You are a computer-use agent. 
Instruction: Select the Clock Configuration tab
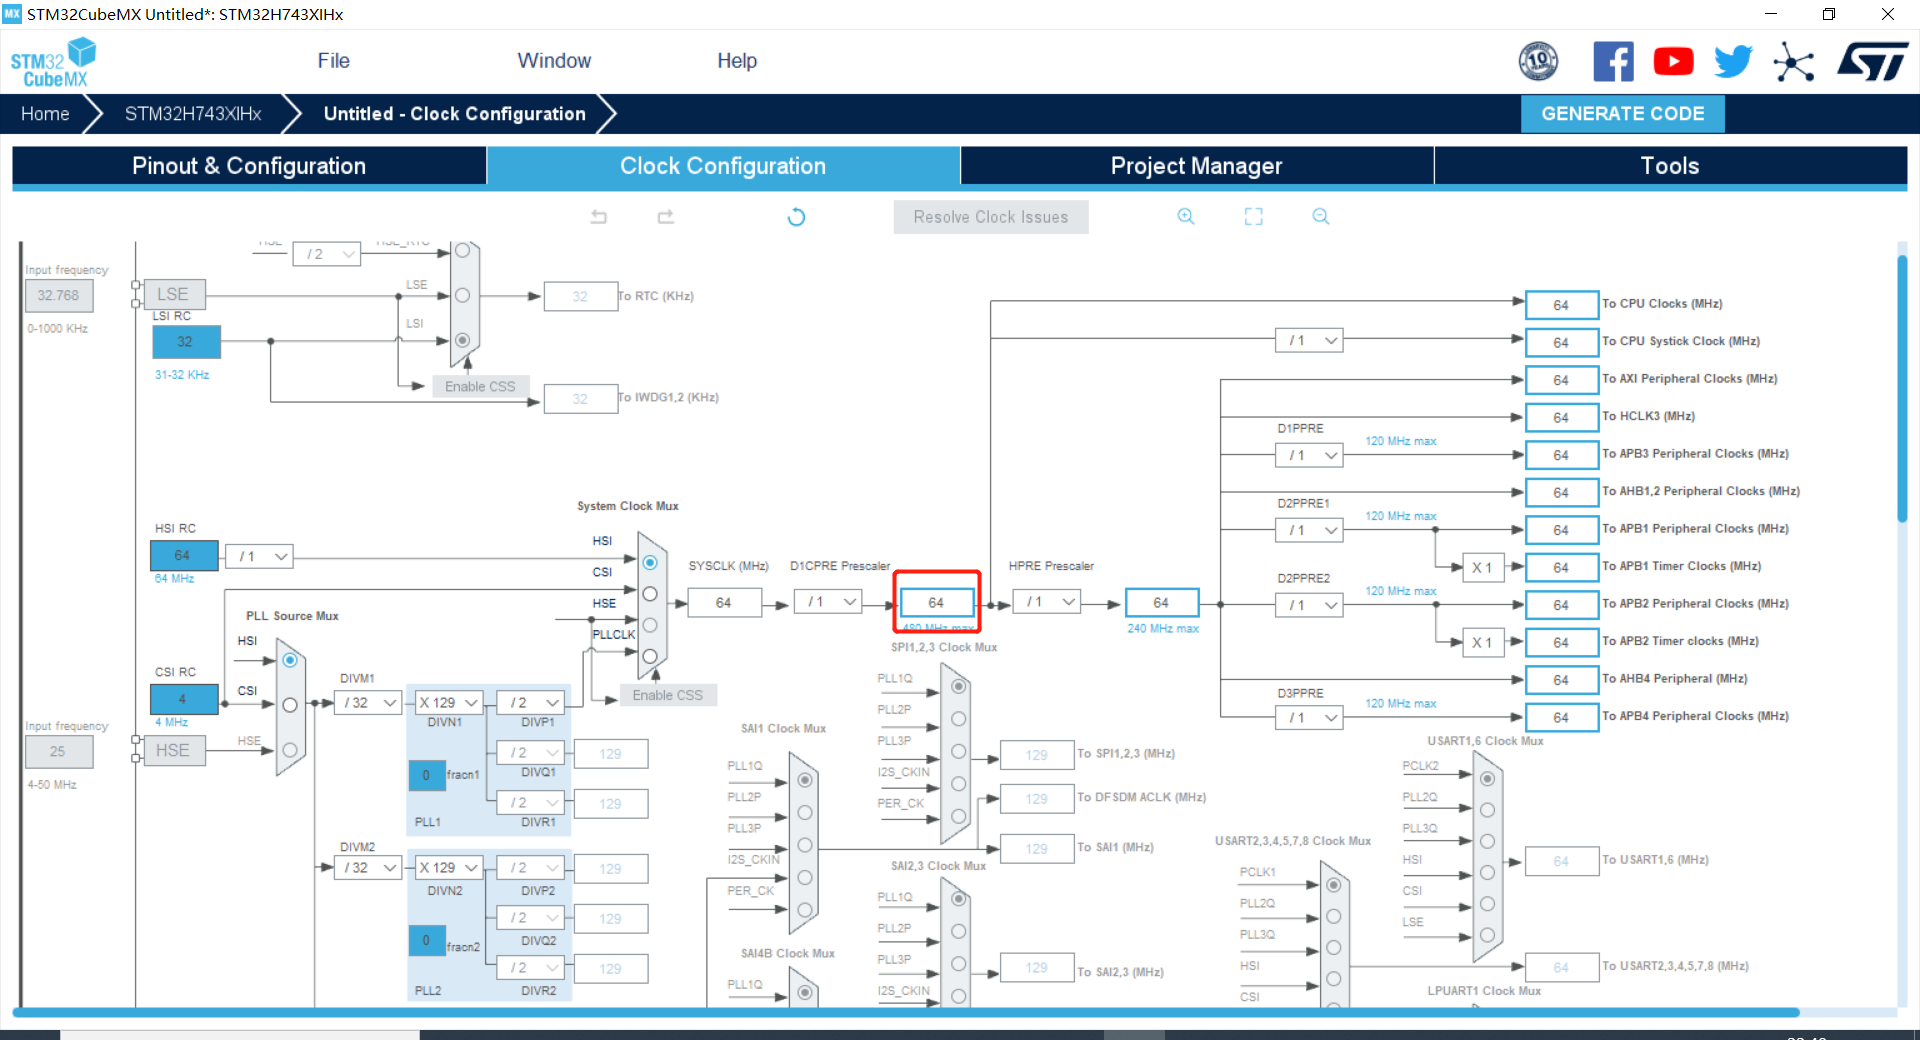[x=723, y=166]
